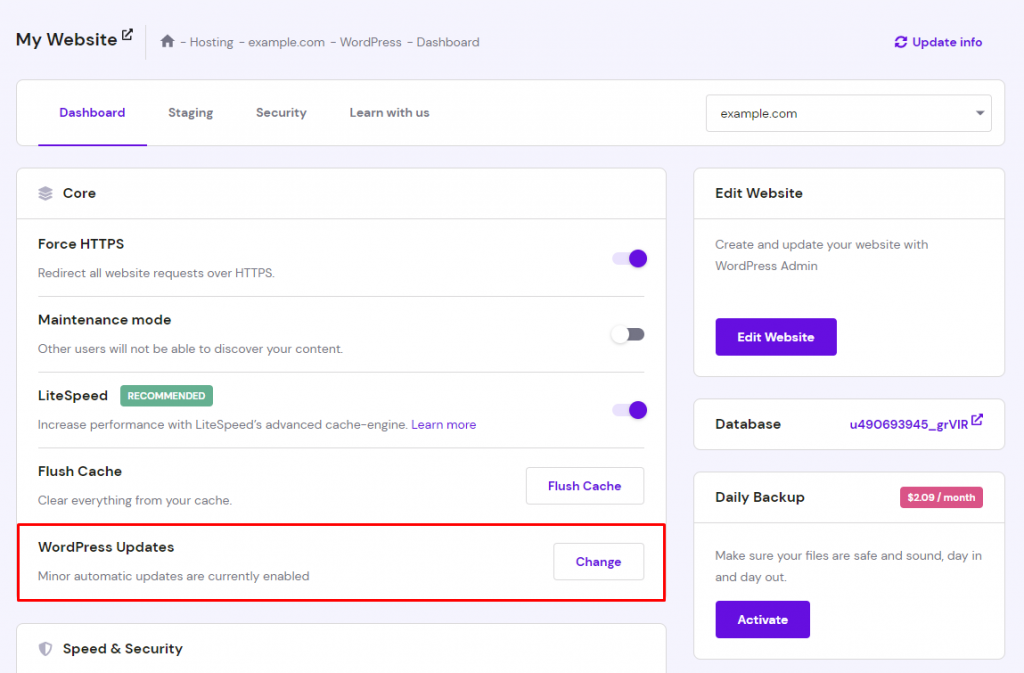Click the external link icon beside My Website
Image resolution: width=1024 pixels, height=673 pixels.
pyautogui.click(x=127, y=35)
